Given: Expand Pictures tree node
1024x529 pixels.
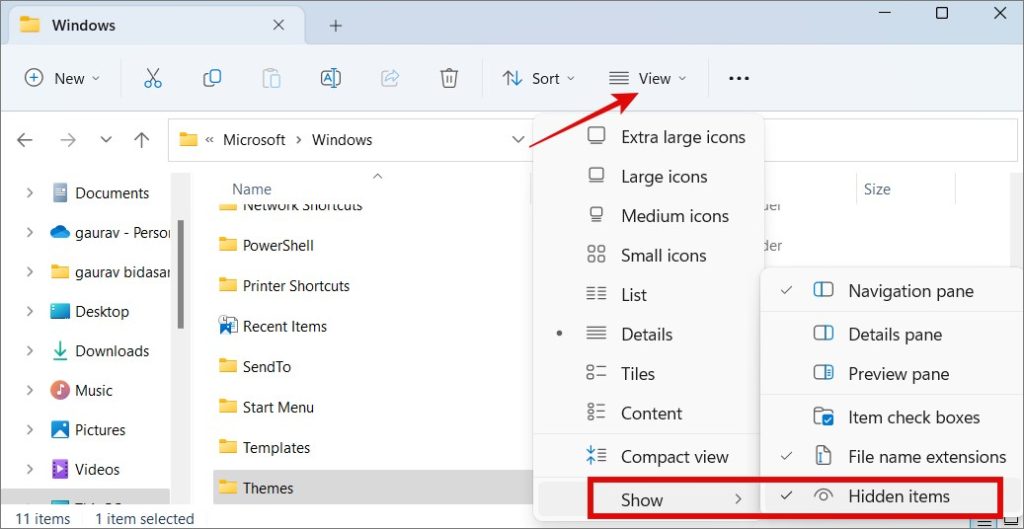Looking at the screenshot, I should pyautogui.click(x=29, y=430).
